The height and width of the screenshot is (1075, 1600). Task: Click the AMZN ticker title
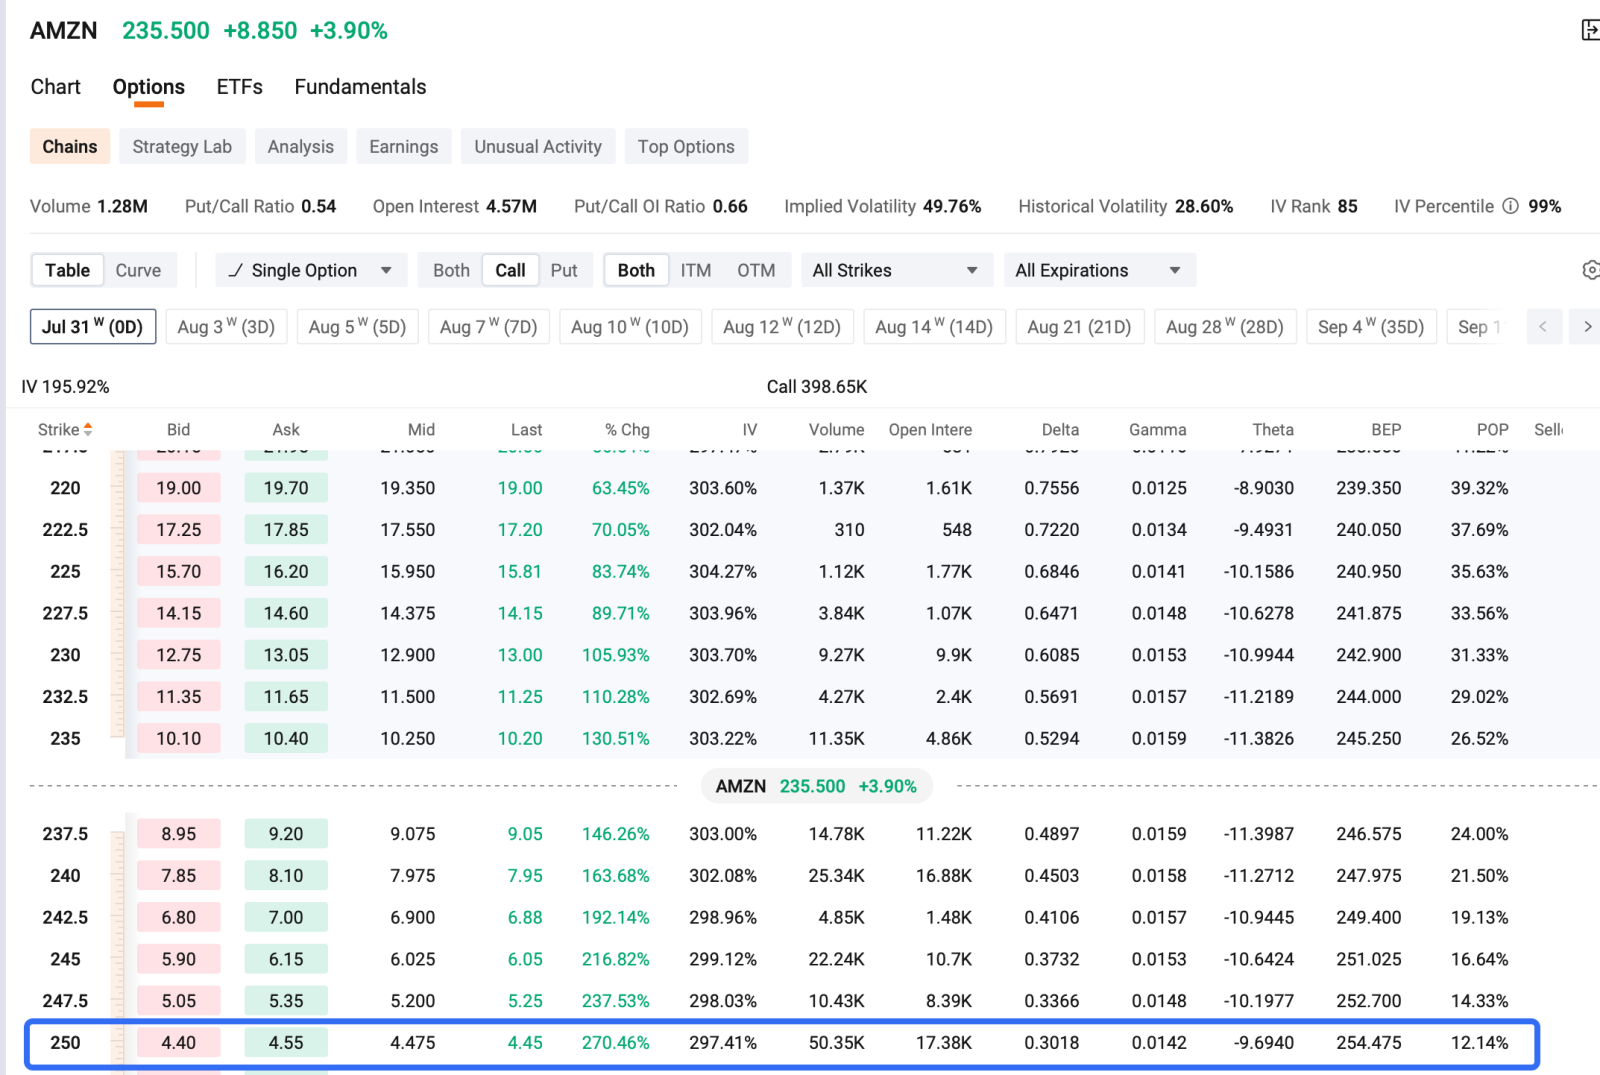64,30
